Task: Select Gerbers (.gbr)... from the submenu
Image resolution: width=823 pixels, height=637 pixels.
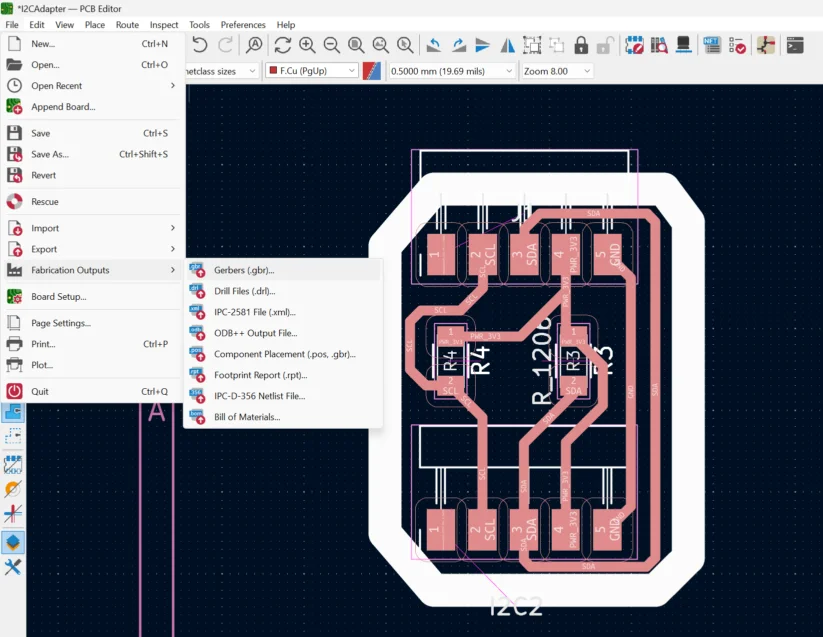Action: click(x=243, y=270)
